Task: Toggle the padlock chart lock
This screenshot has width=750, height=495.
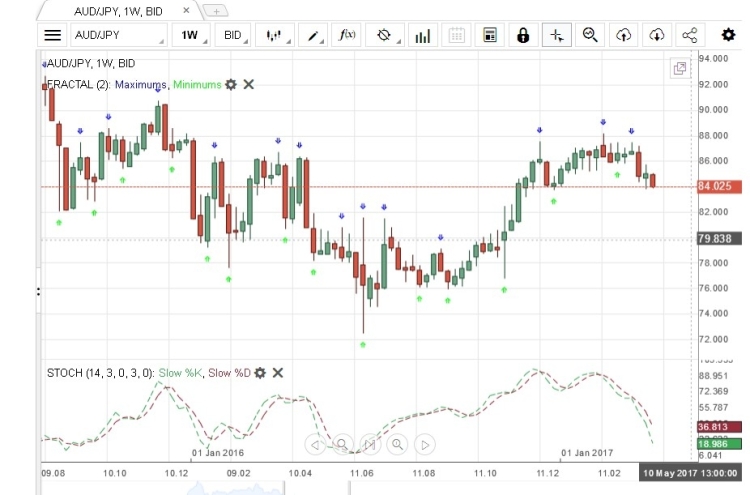Action: 523,35
